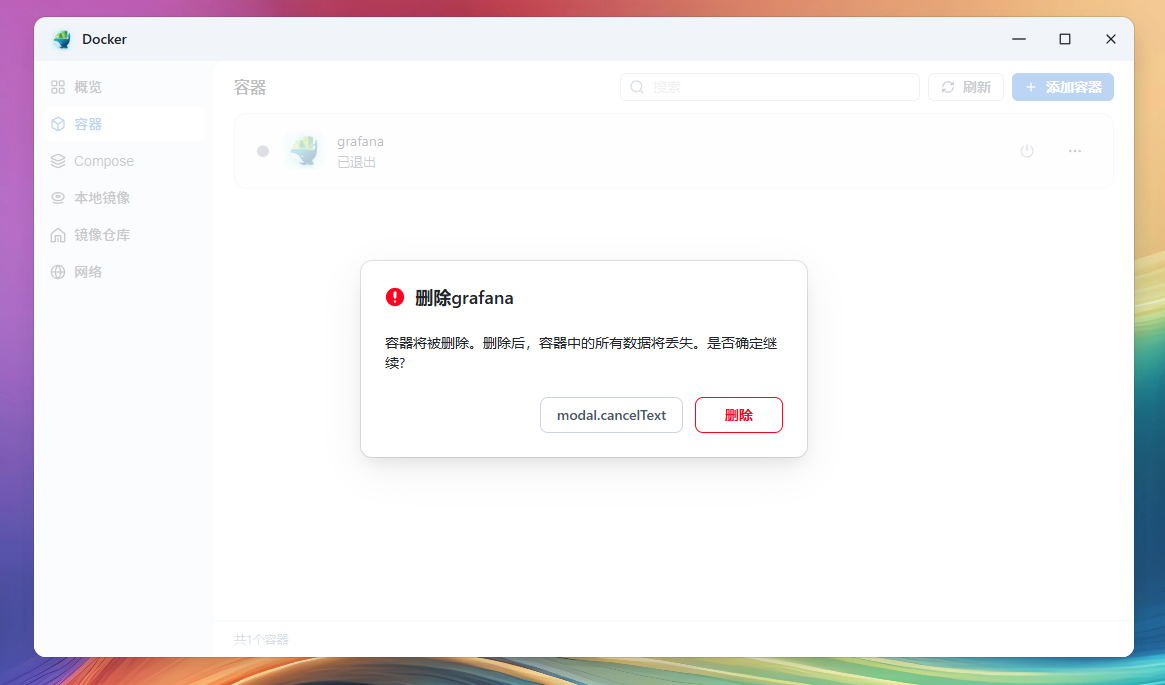Image resolution: width=1165 pixels, height=685 pixels.
Task: Click the power icon on the grafana container
Action: point(1026,150)
